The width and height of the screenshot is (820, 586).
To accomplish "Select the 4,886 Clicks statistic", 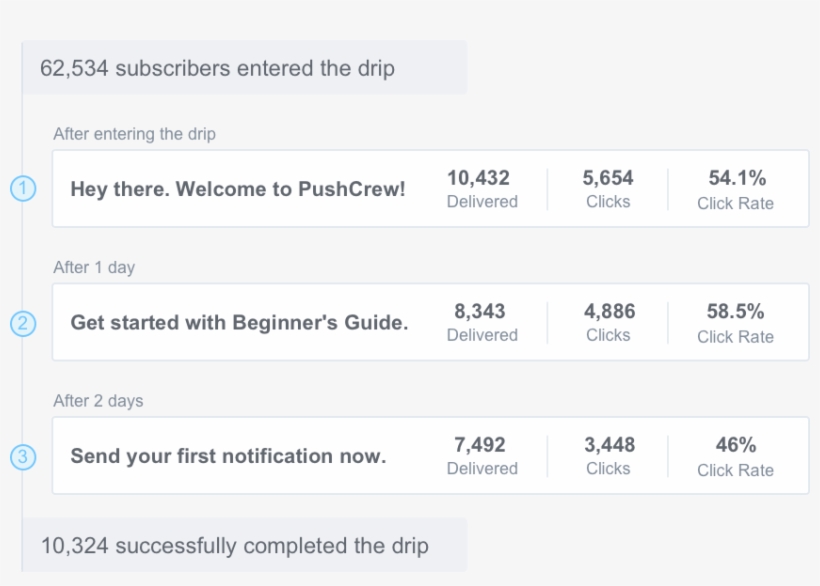I will tap(608, 322).
